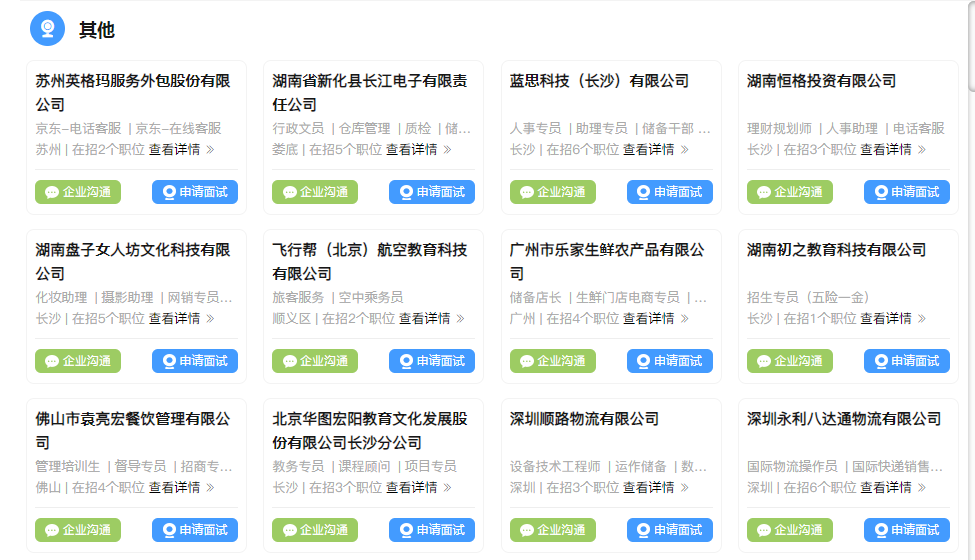Click 申请面试 for 广州市乐家生鲜农产品有限公司

tap(670, 361)
